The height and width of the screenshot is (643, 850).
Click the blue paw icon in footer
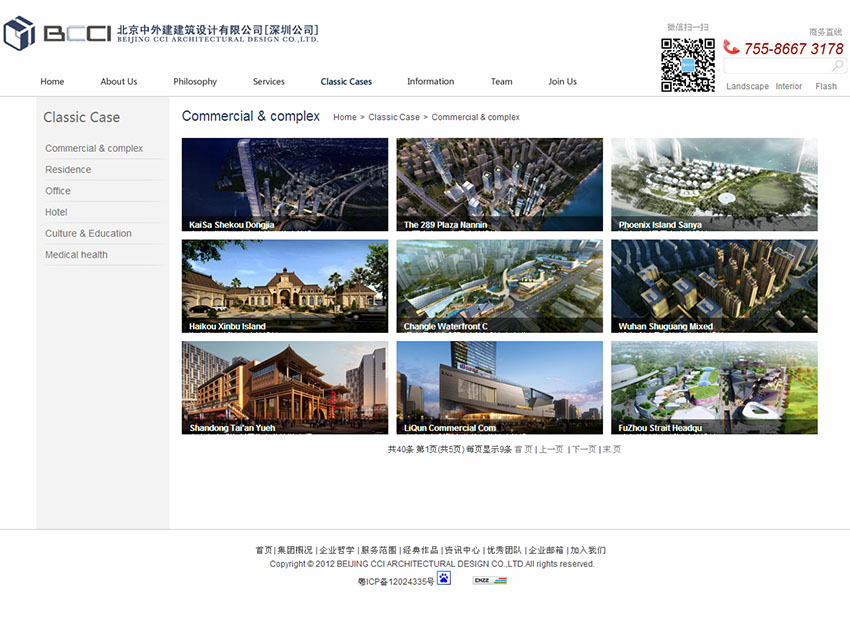pyautogui.click(x=444, y=578)
